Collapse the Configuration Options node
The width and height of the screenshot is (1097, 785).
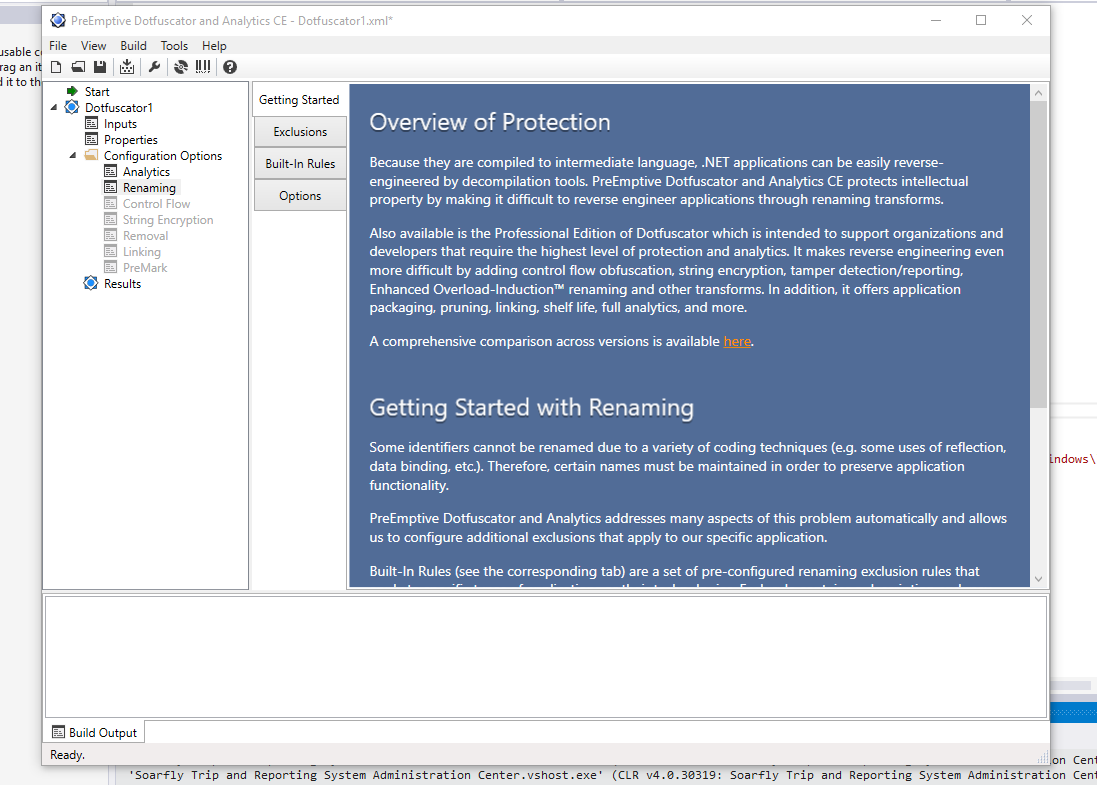pos(73,156)
